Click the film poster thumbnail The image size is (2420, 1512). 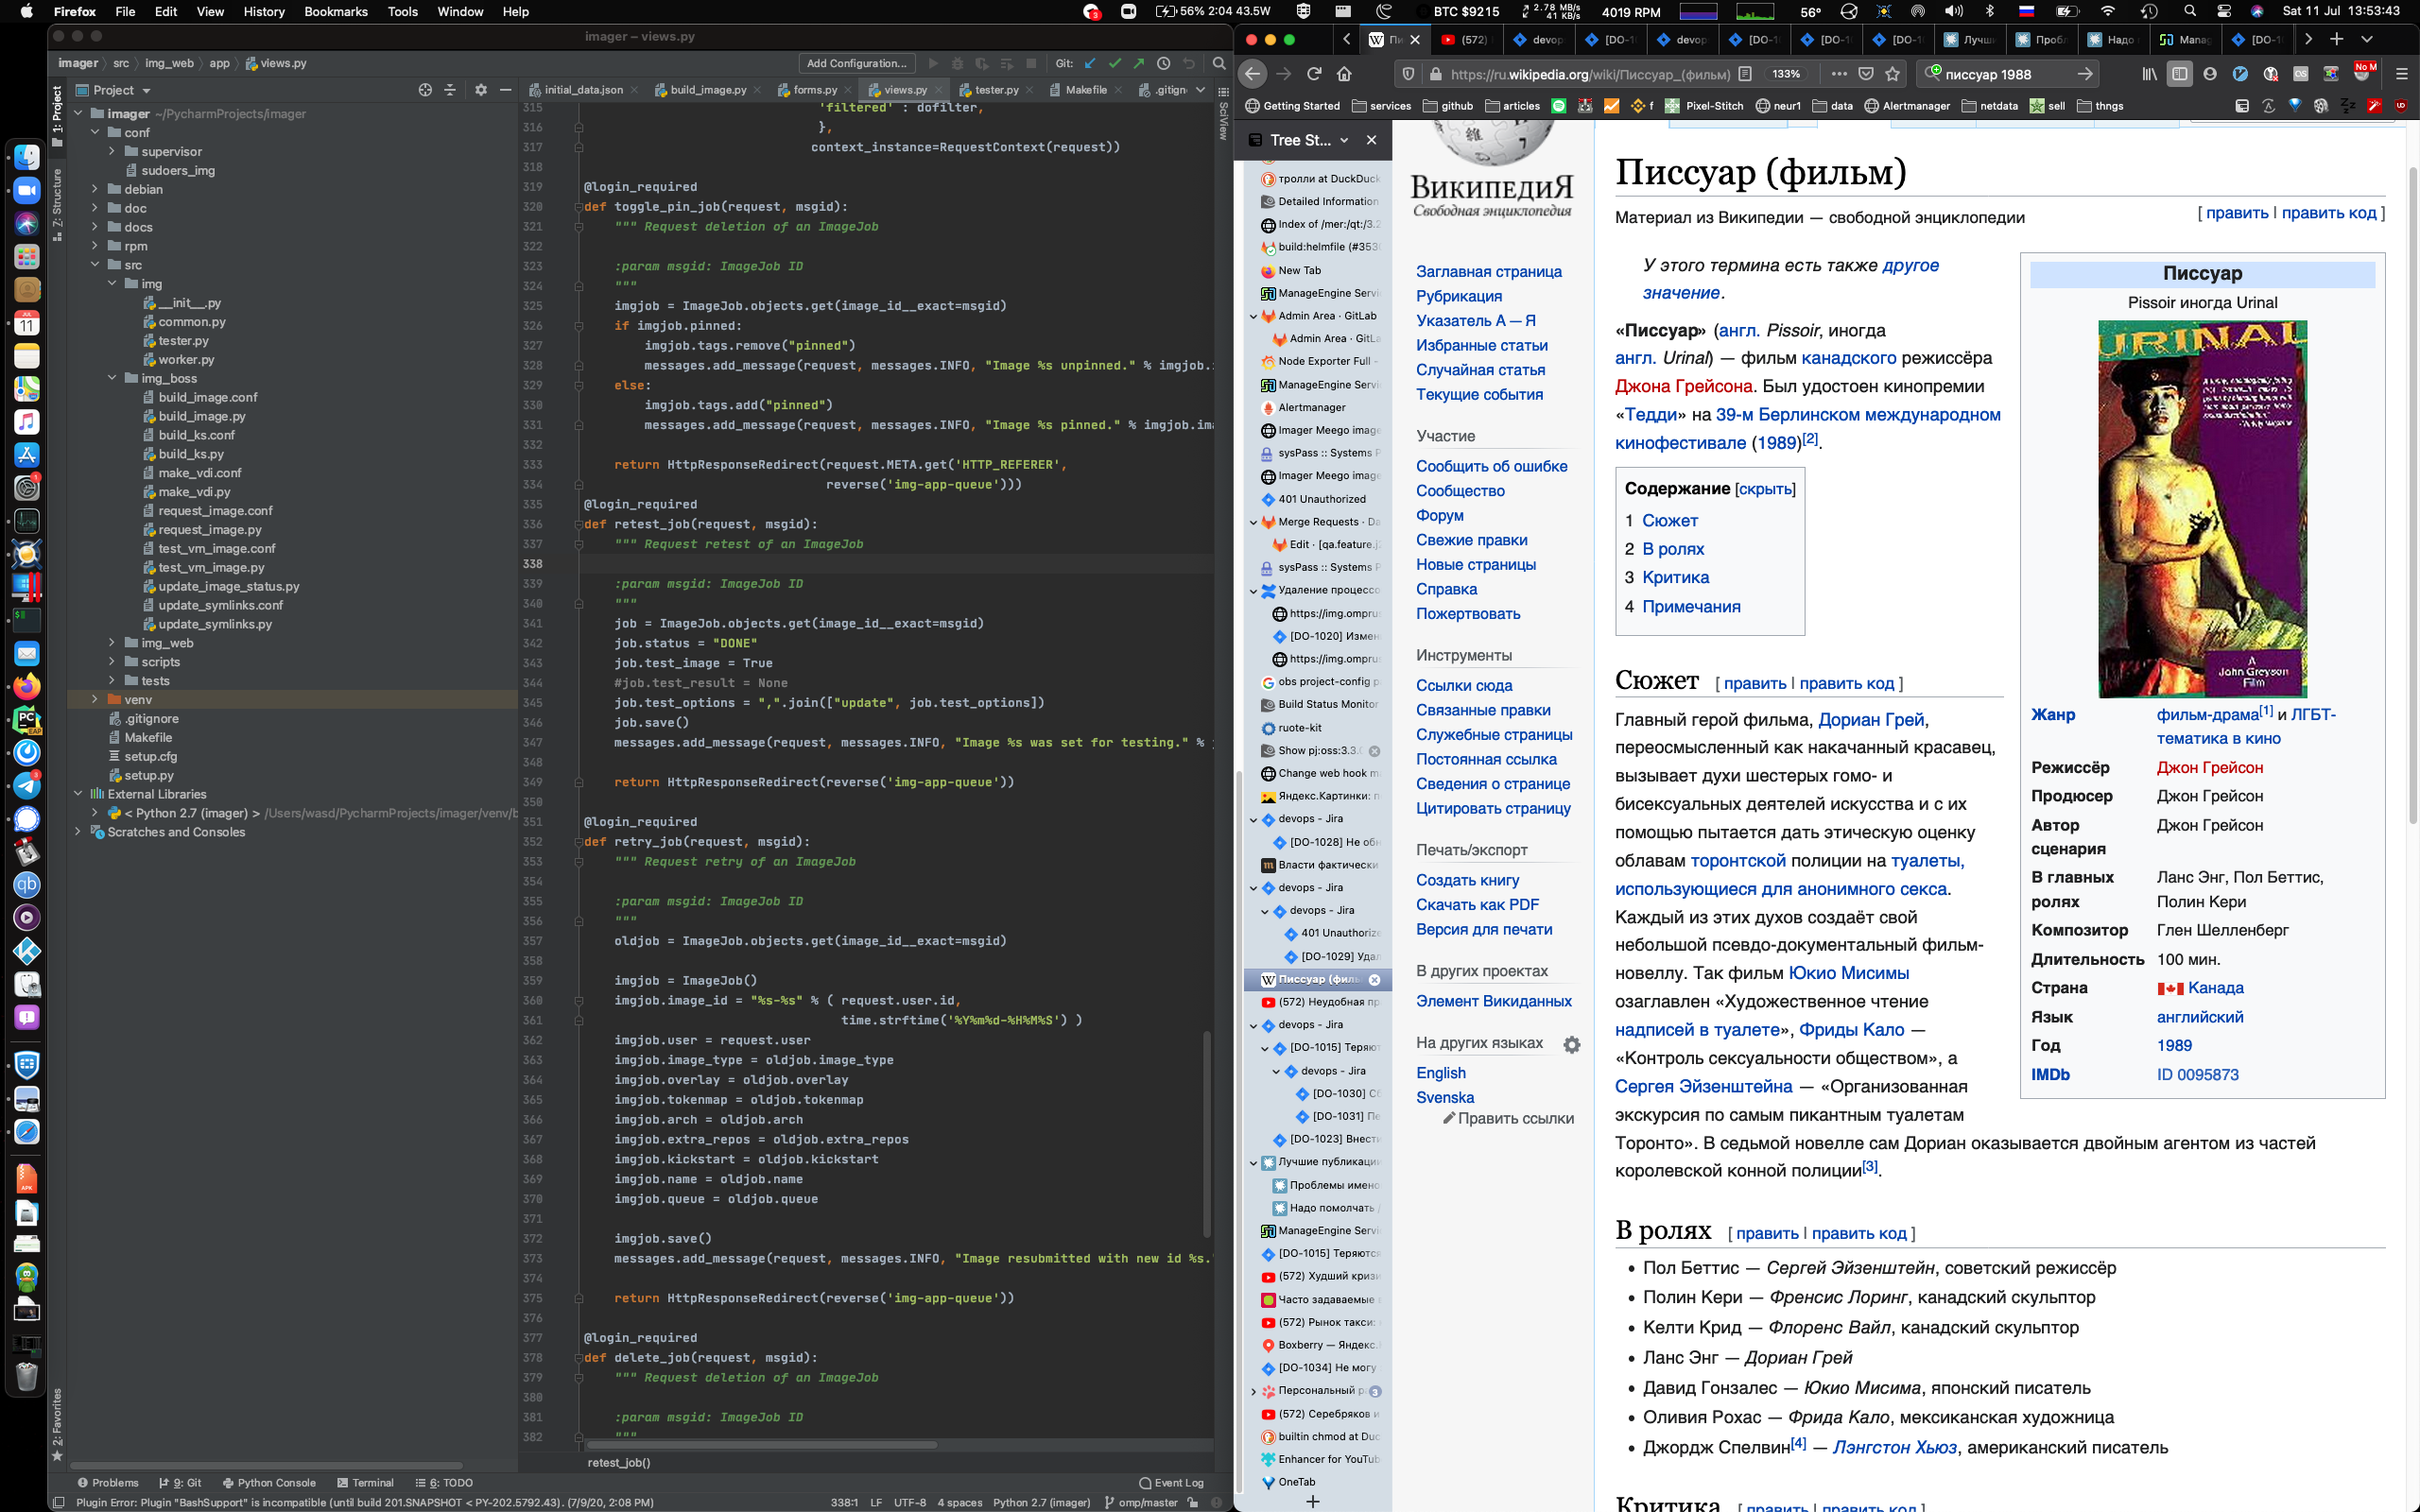(x=2201, y=509)
